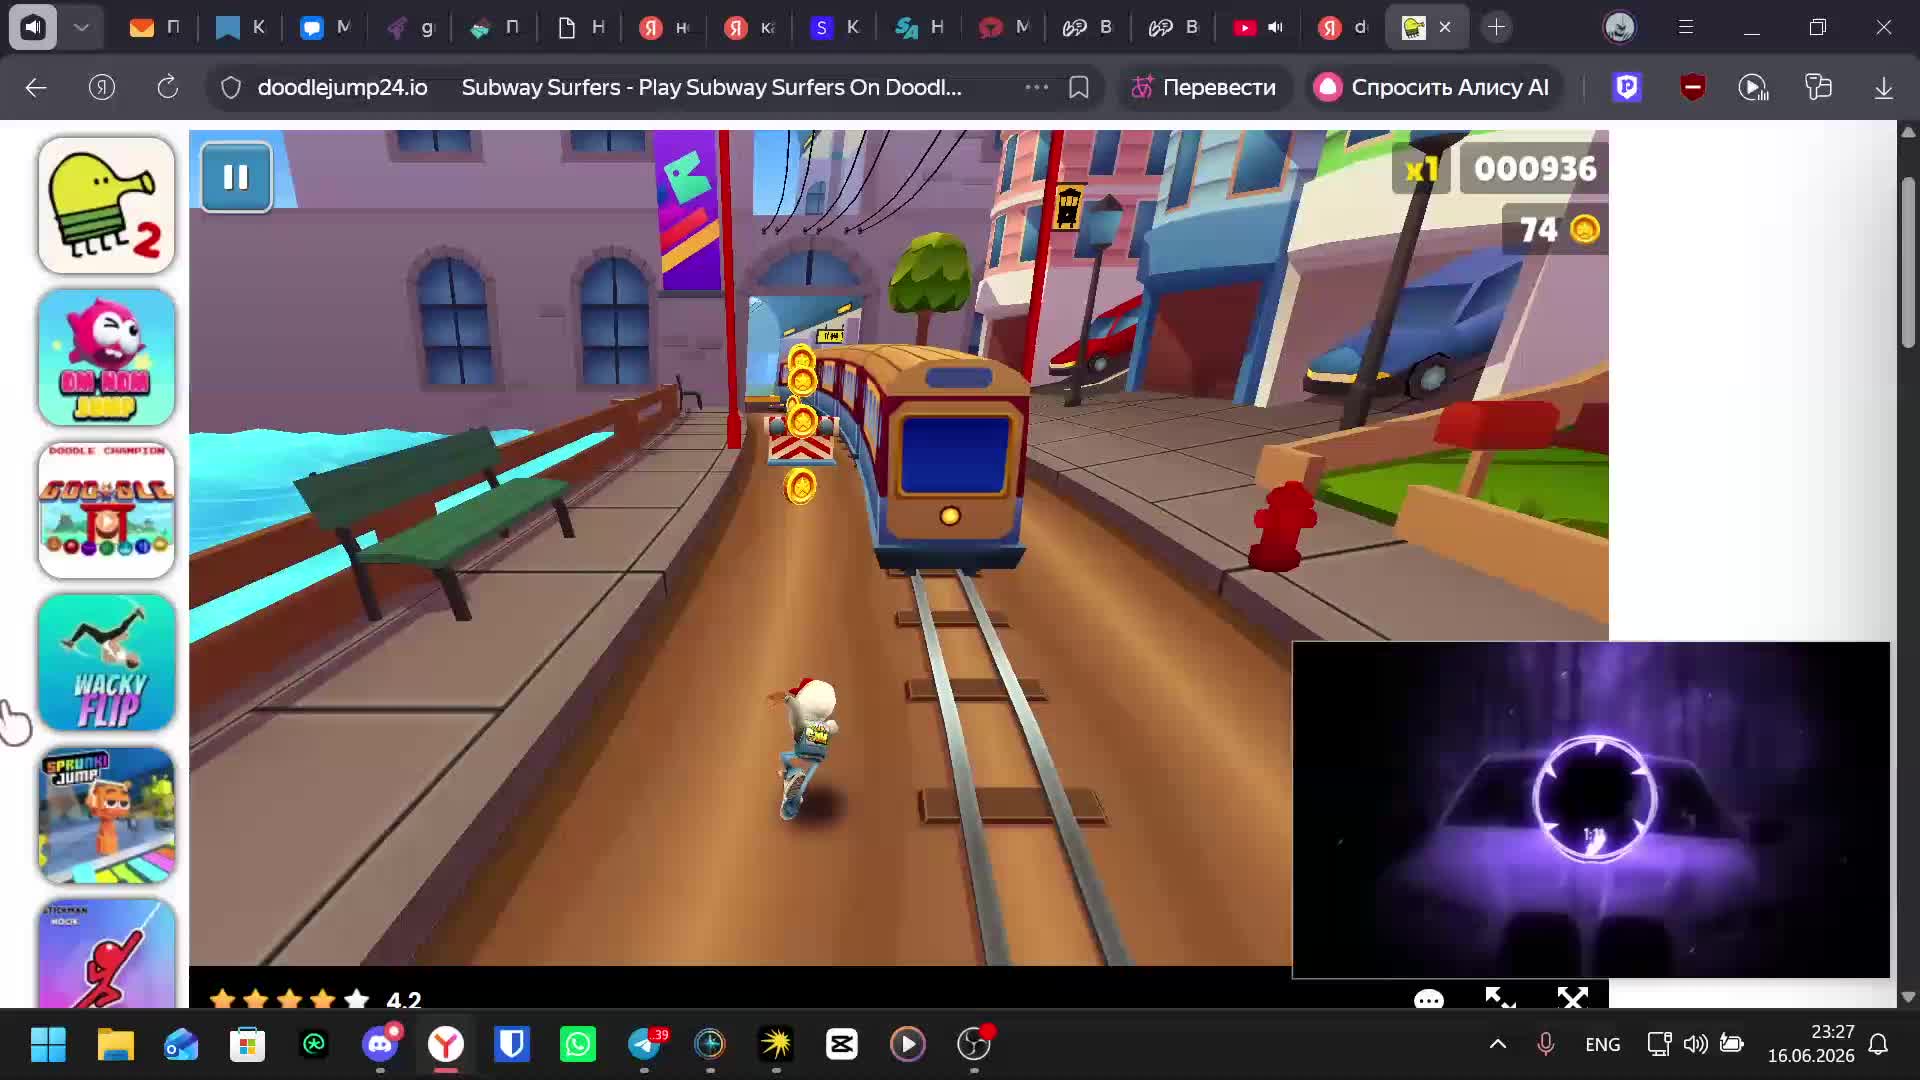Screen dimensions: 1920x1080
Task: Open the Sprunki Jump game thumbnail
Action: pos(107,815)
